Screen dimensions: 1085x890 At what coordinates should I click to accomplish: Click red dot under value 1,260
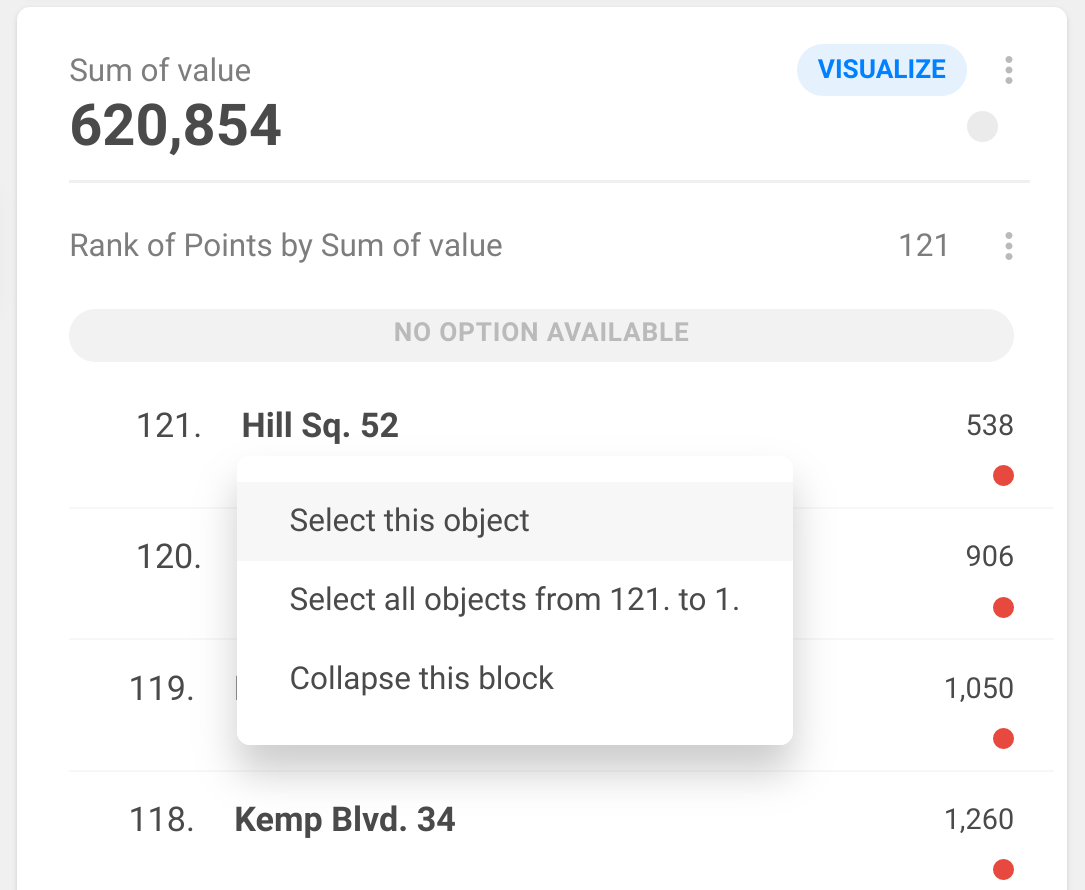[x=1003, y=869]
